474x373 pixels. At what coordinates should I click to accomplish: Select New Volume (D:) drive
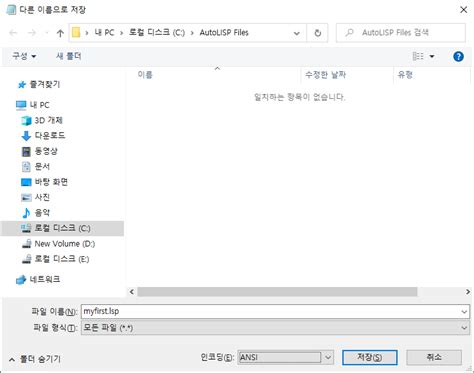click(x=65, y=244)
